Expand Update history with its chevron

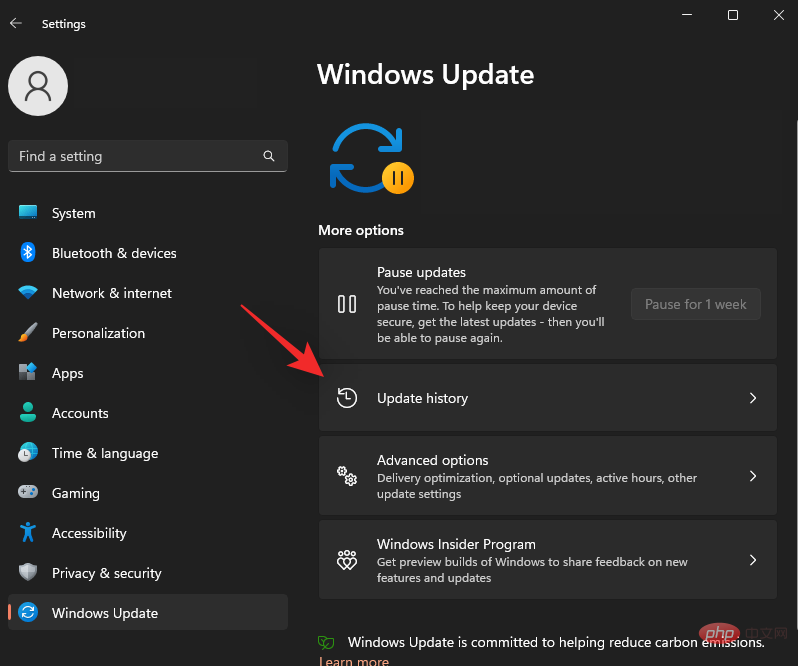pos(753,398)
